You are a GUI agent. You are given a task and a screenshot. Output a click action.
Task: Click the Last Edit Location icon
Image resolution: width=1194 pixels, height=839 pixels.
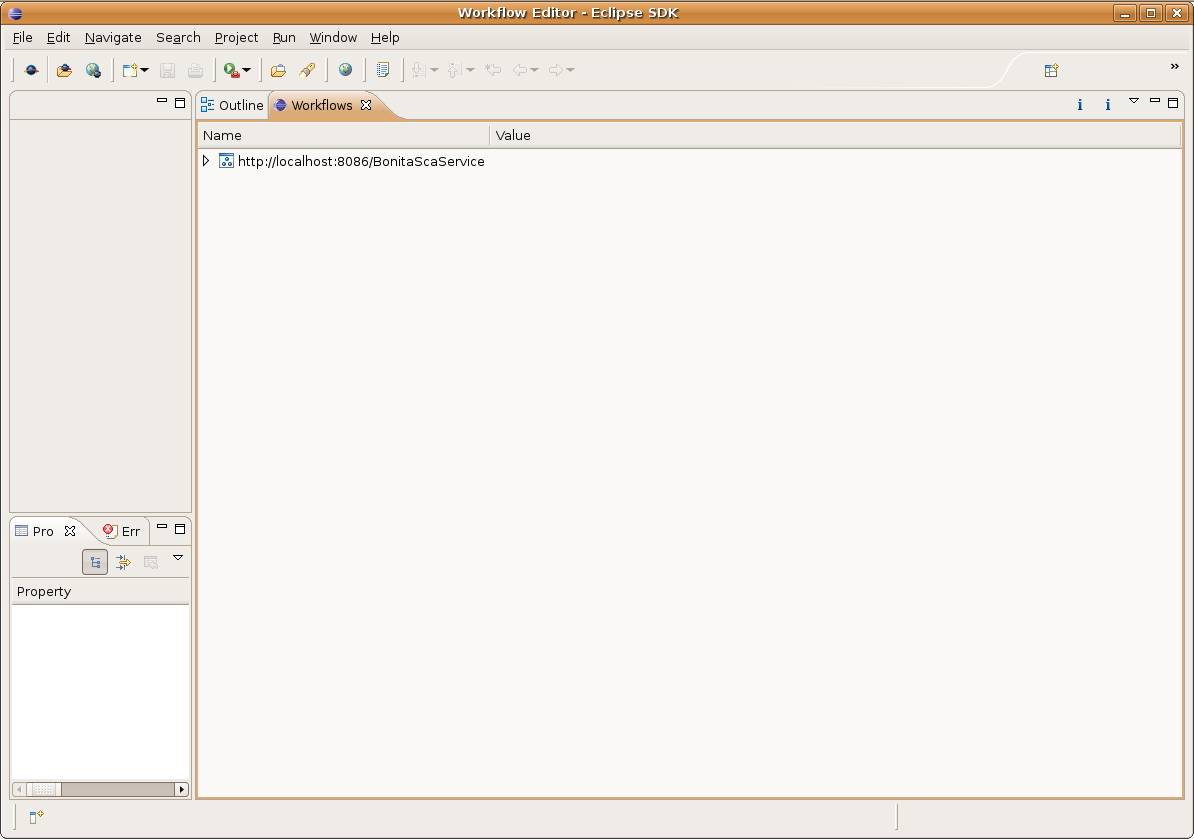(x=493, y=70)
